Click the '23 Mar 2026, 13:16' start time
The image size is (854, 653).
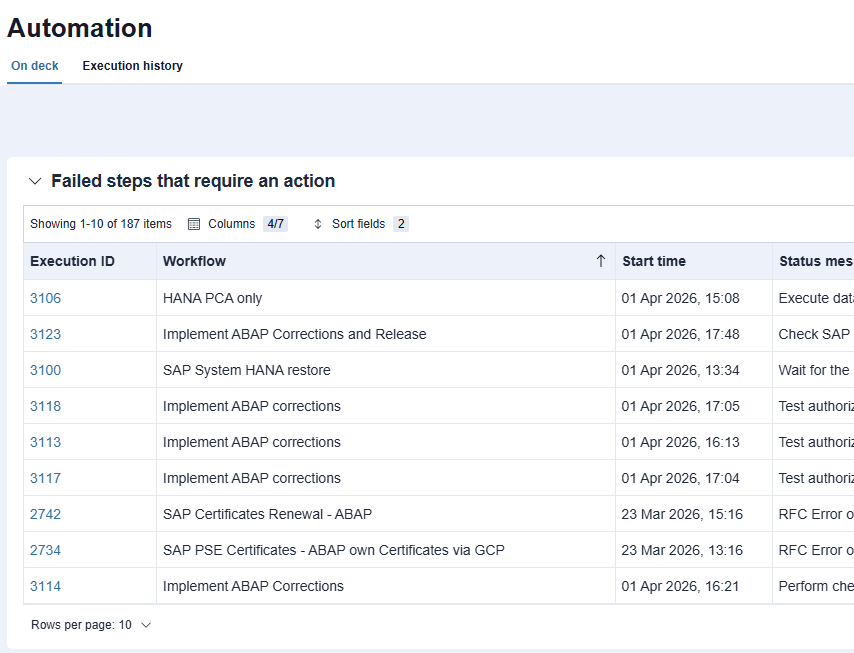point(682,550)
